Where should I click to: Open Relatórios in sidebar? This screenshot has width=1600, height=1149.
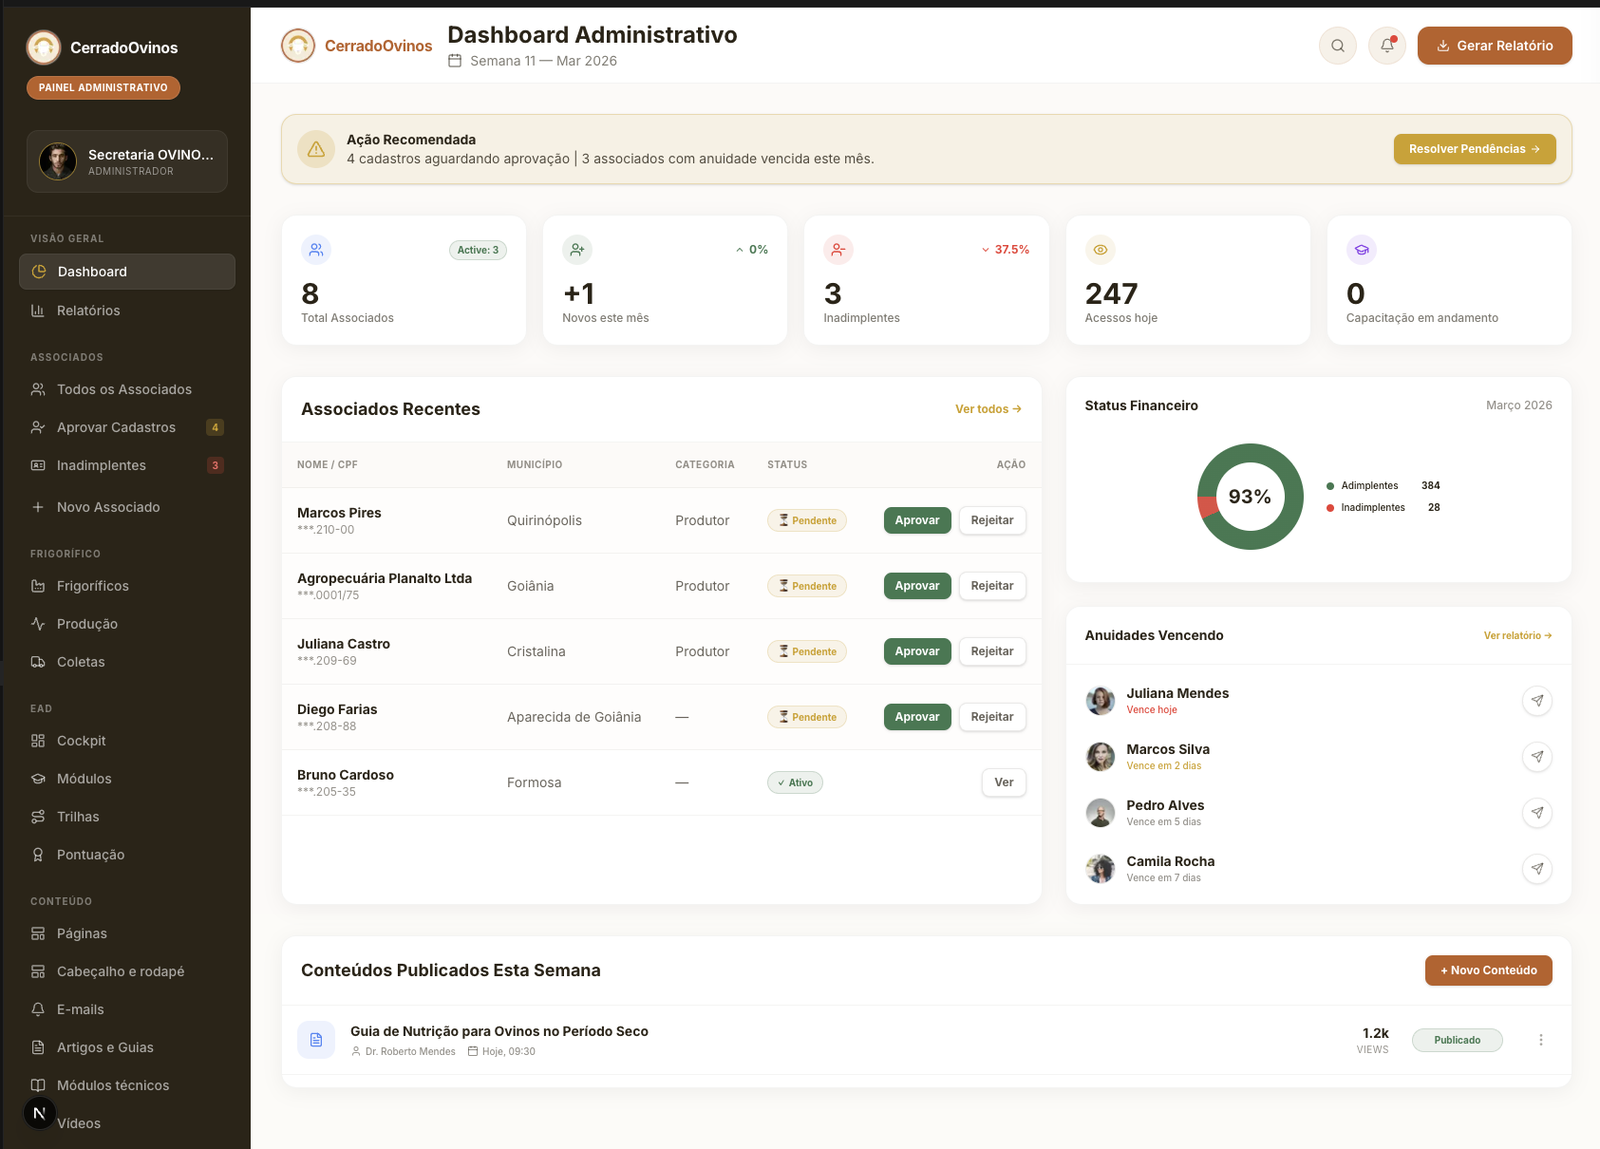[x=127, y=311]
